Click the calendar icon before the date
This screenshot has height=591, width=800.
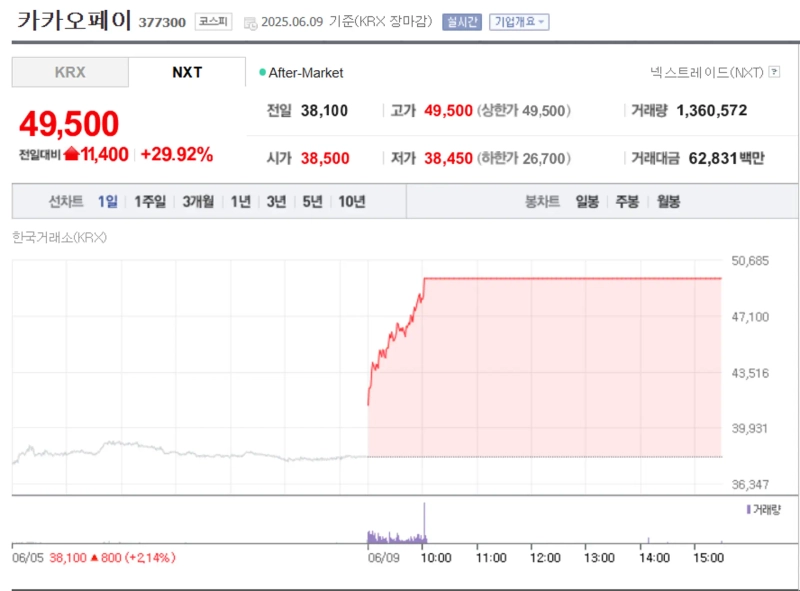pyautogui.click(x=250, y=22)
